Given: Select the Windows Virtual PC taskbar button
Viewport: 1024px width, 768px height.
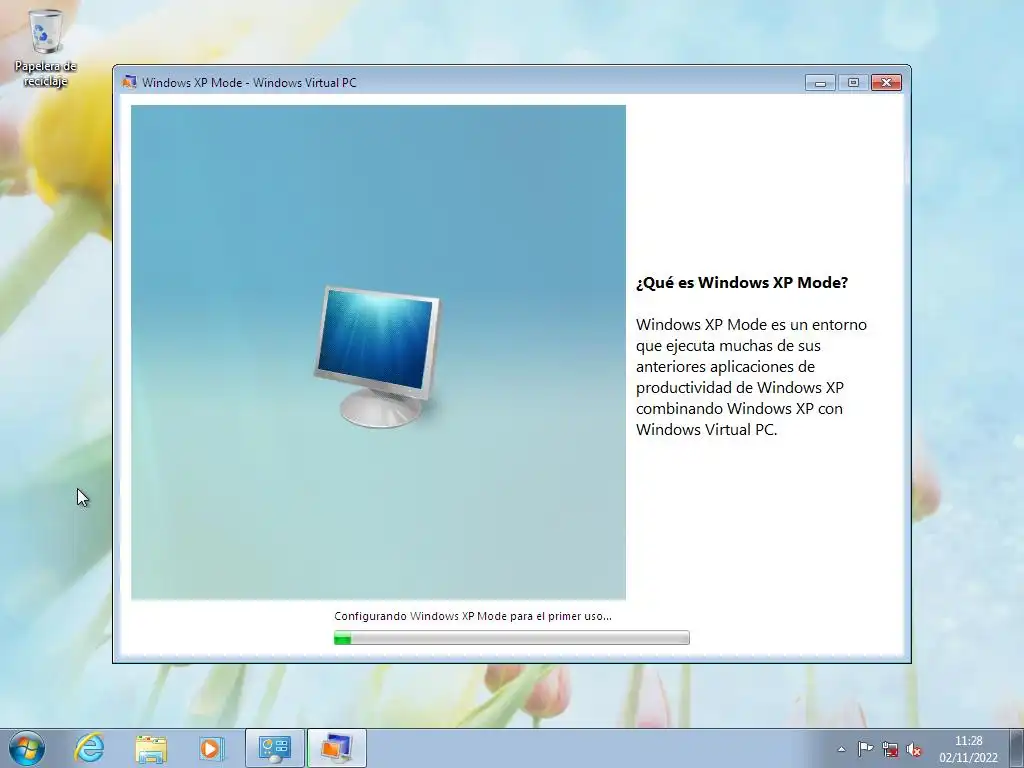Looking at the screenshot, I should 336,748.
